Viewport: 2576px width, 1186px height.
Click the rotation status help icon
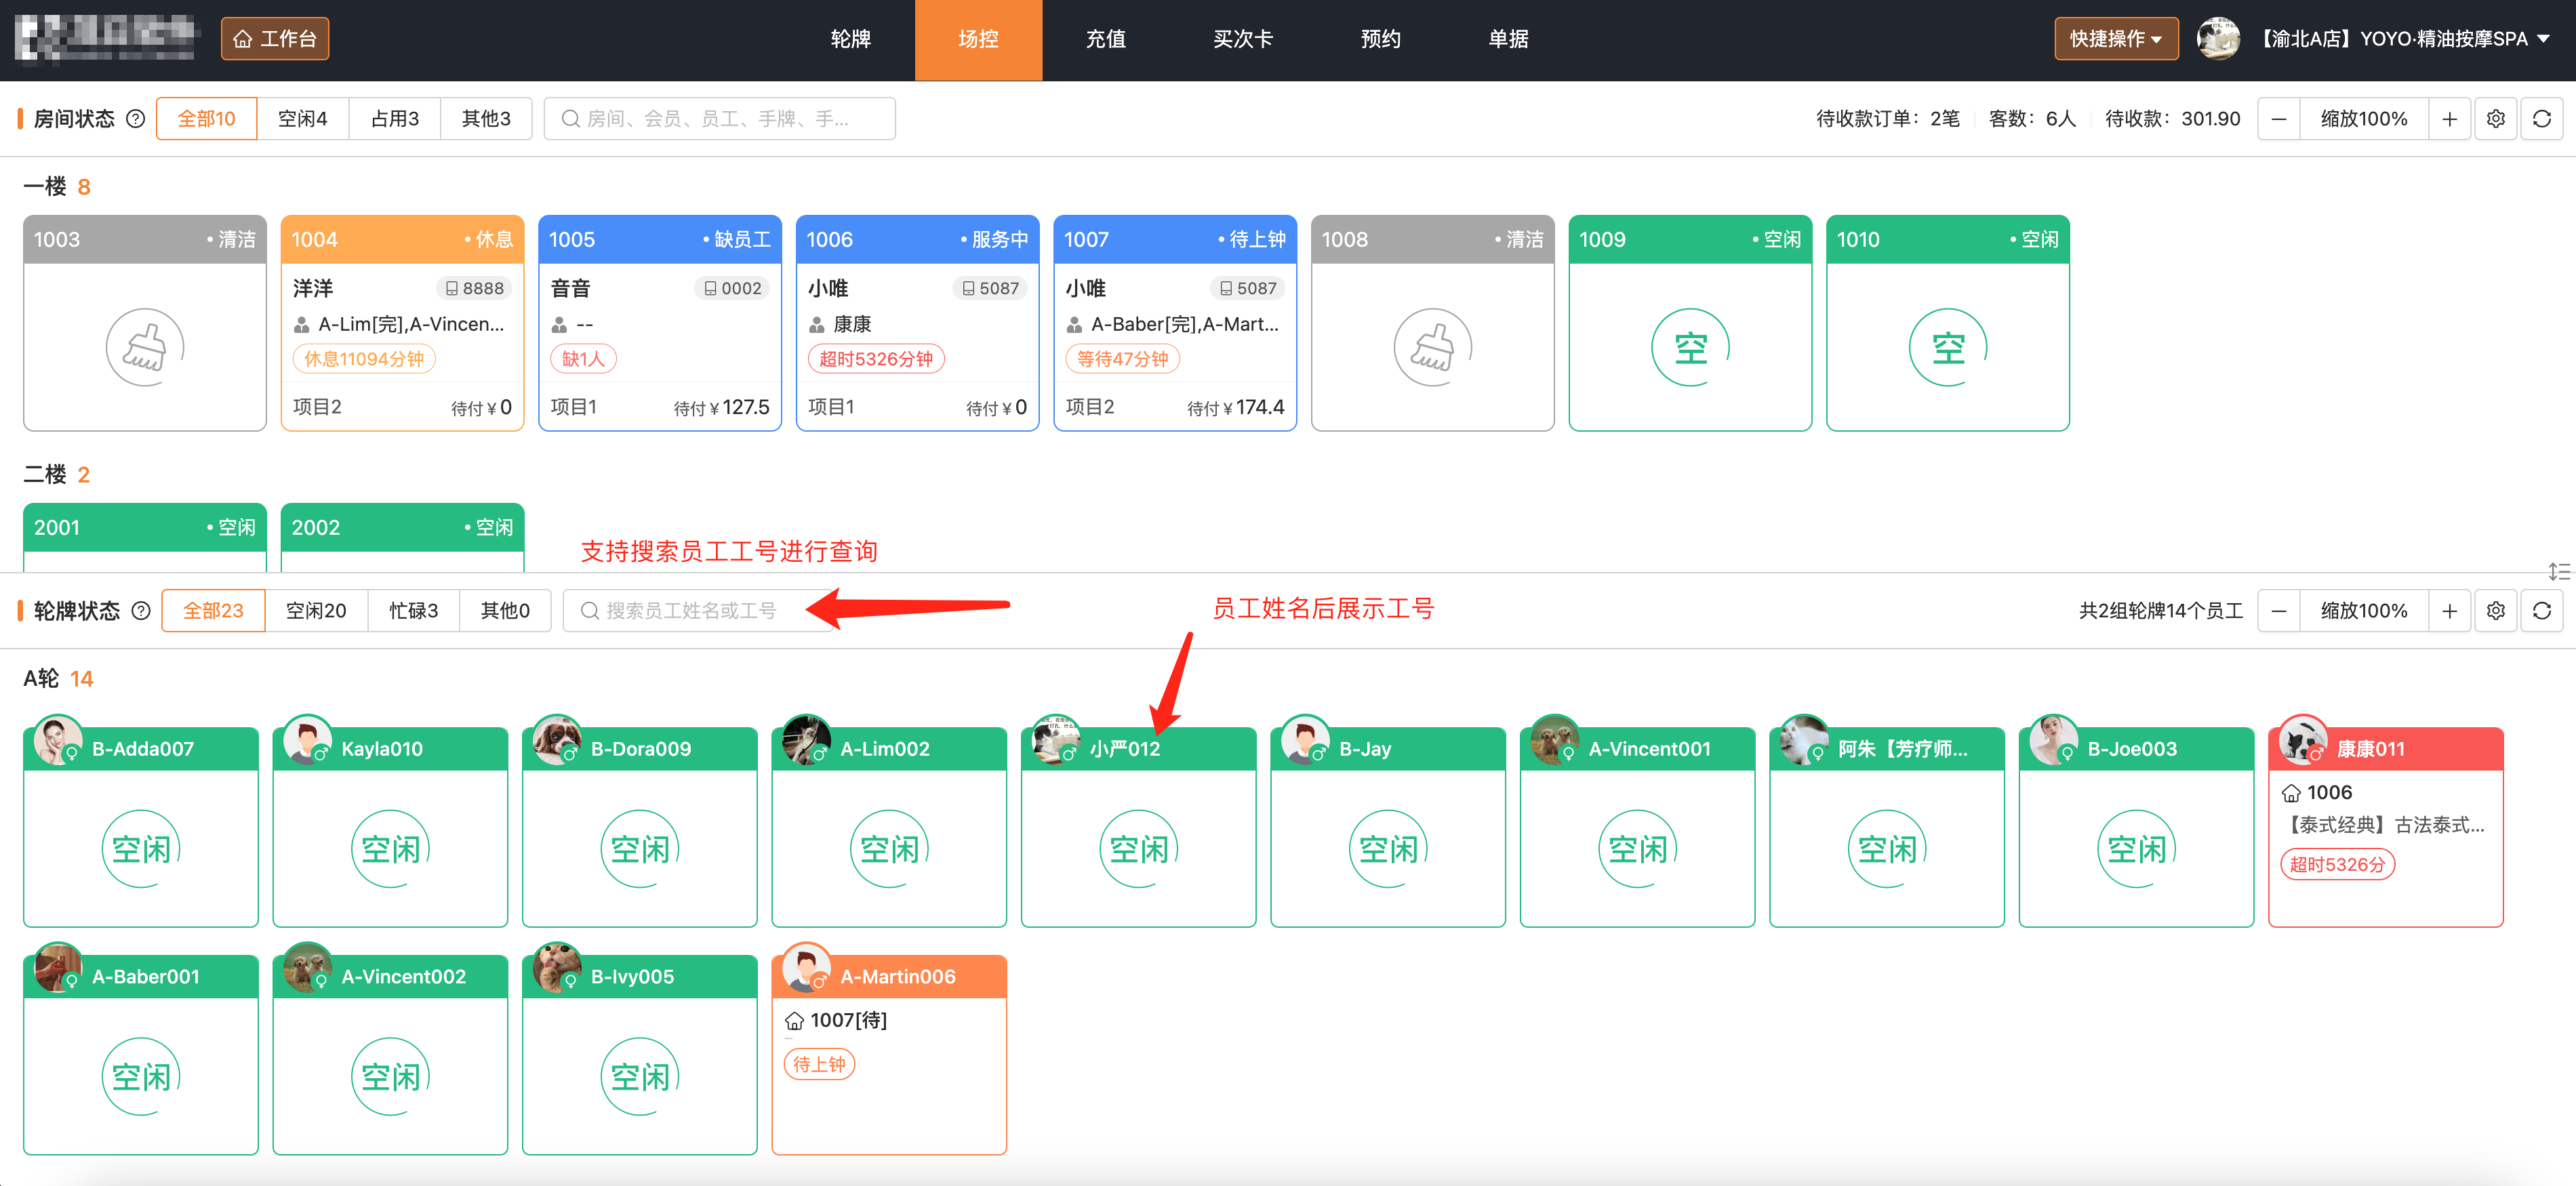[141, 611]
